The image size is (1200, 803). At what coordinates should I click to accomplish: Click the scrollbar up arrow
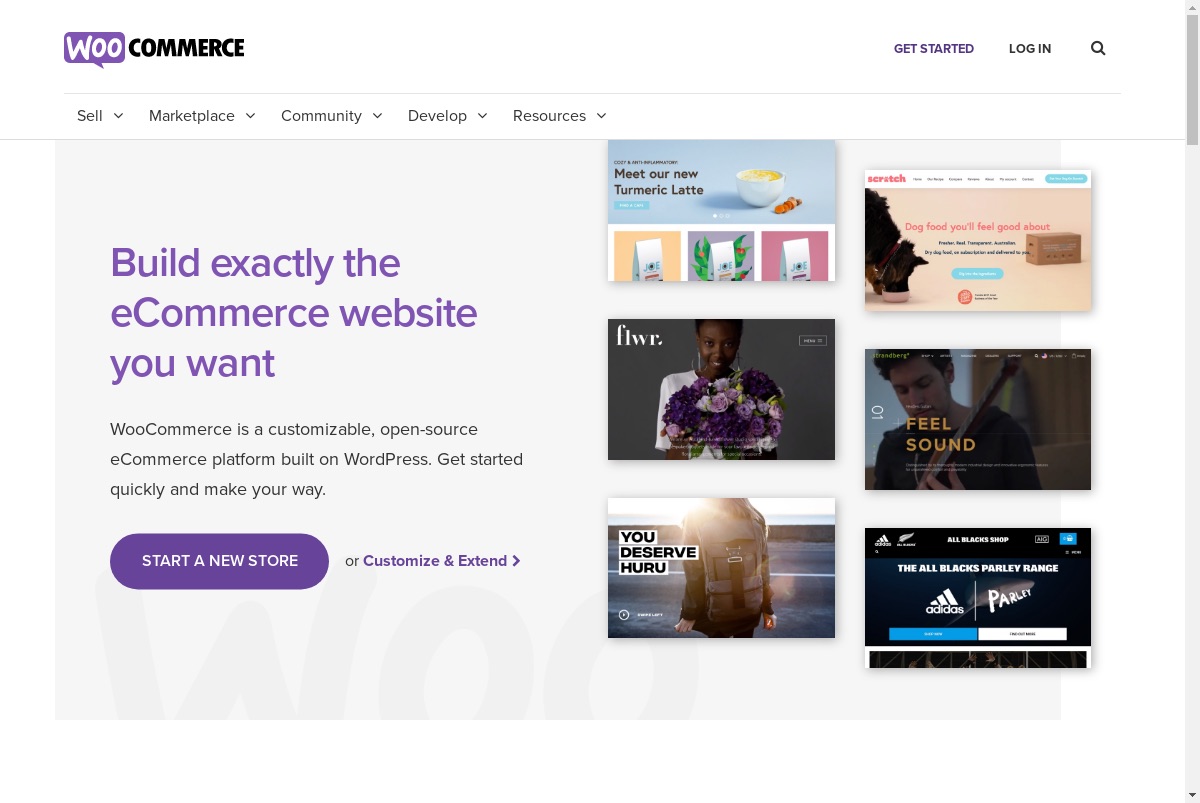[x=1192, y=8]
